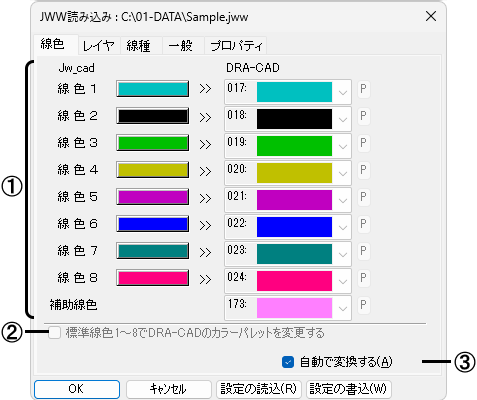Uncheck the 自動で変換する(A) checkbox
Screen dimensions: 477x400
[x=288, y=362]
